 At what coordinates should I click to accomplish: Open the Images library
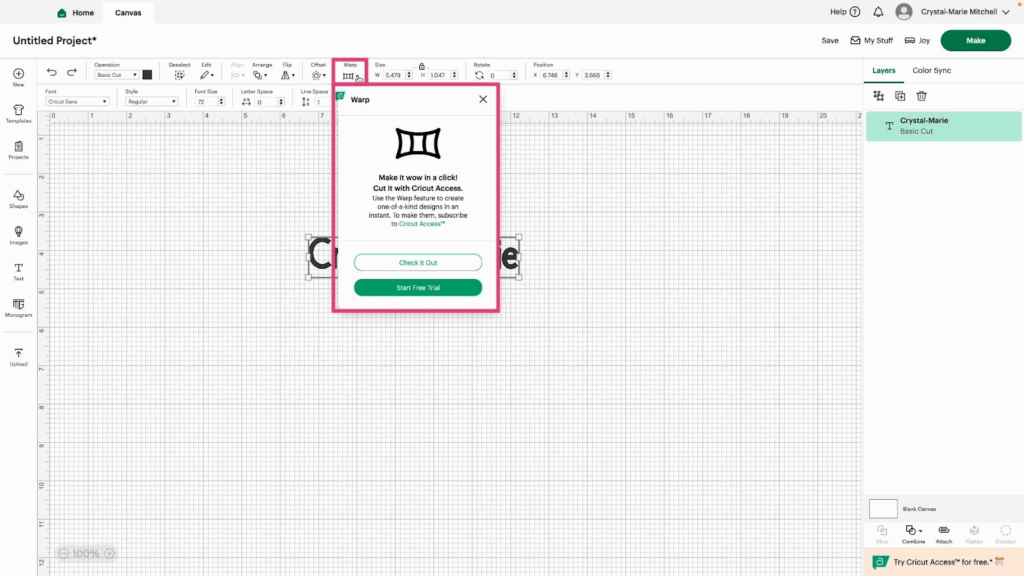pyautogui.click(x=18, y=235)
